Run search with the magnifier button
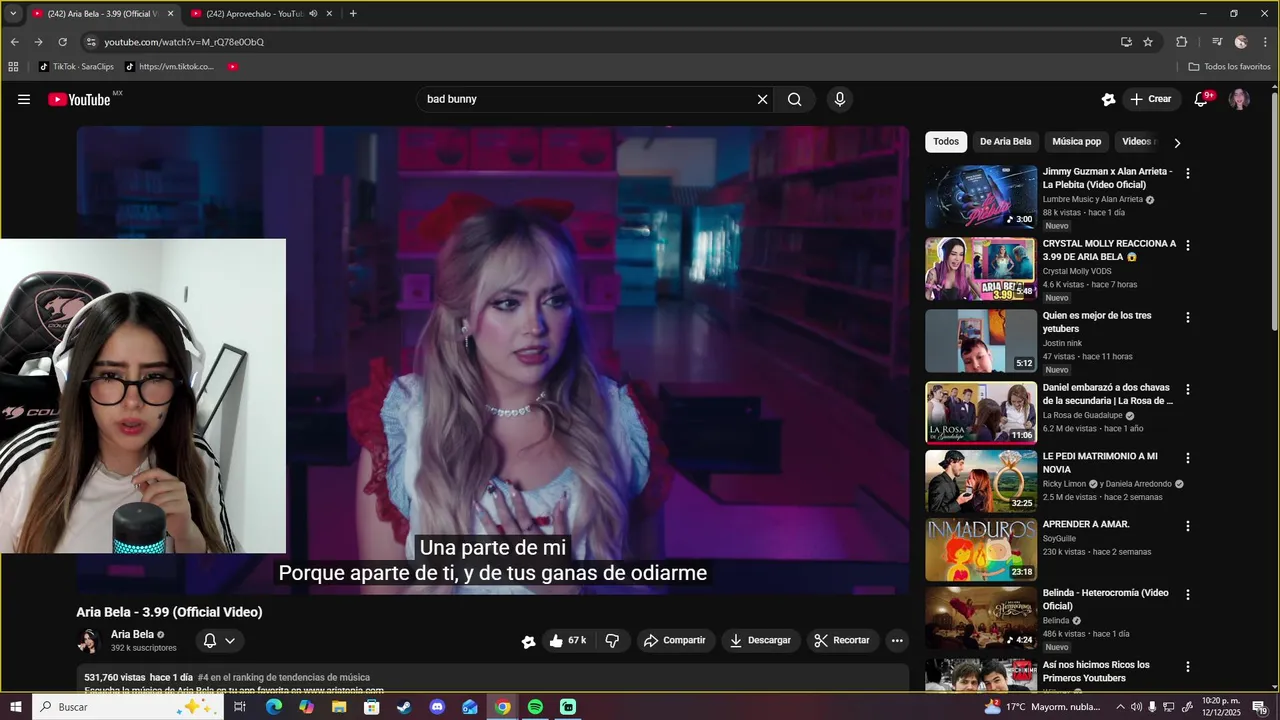Viewport: 1280px width, 720px height. coord(794,99)
